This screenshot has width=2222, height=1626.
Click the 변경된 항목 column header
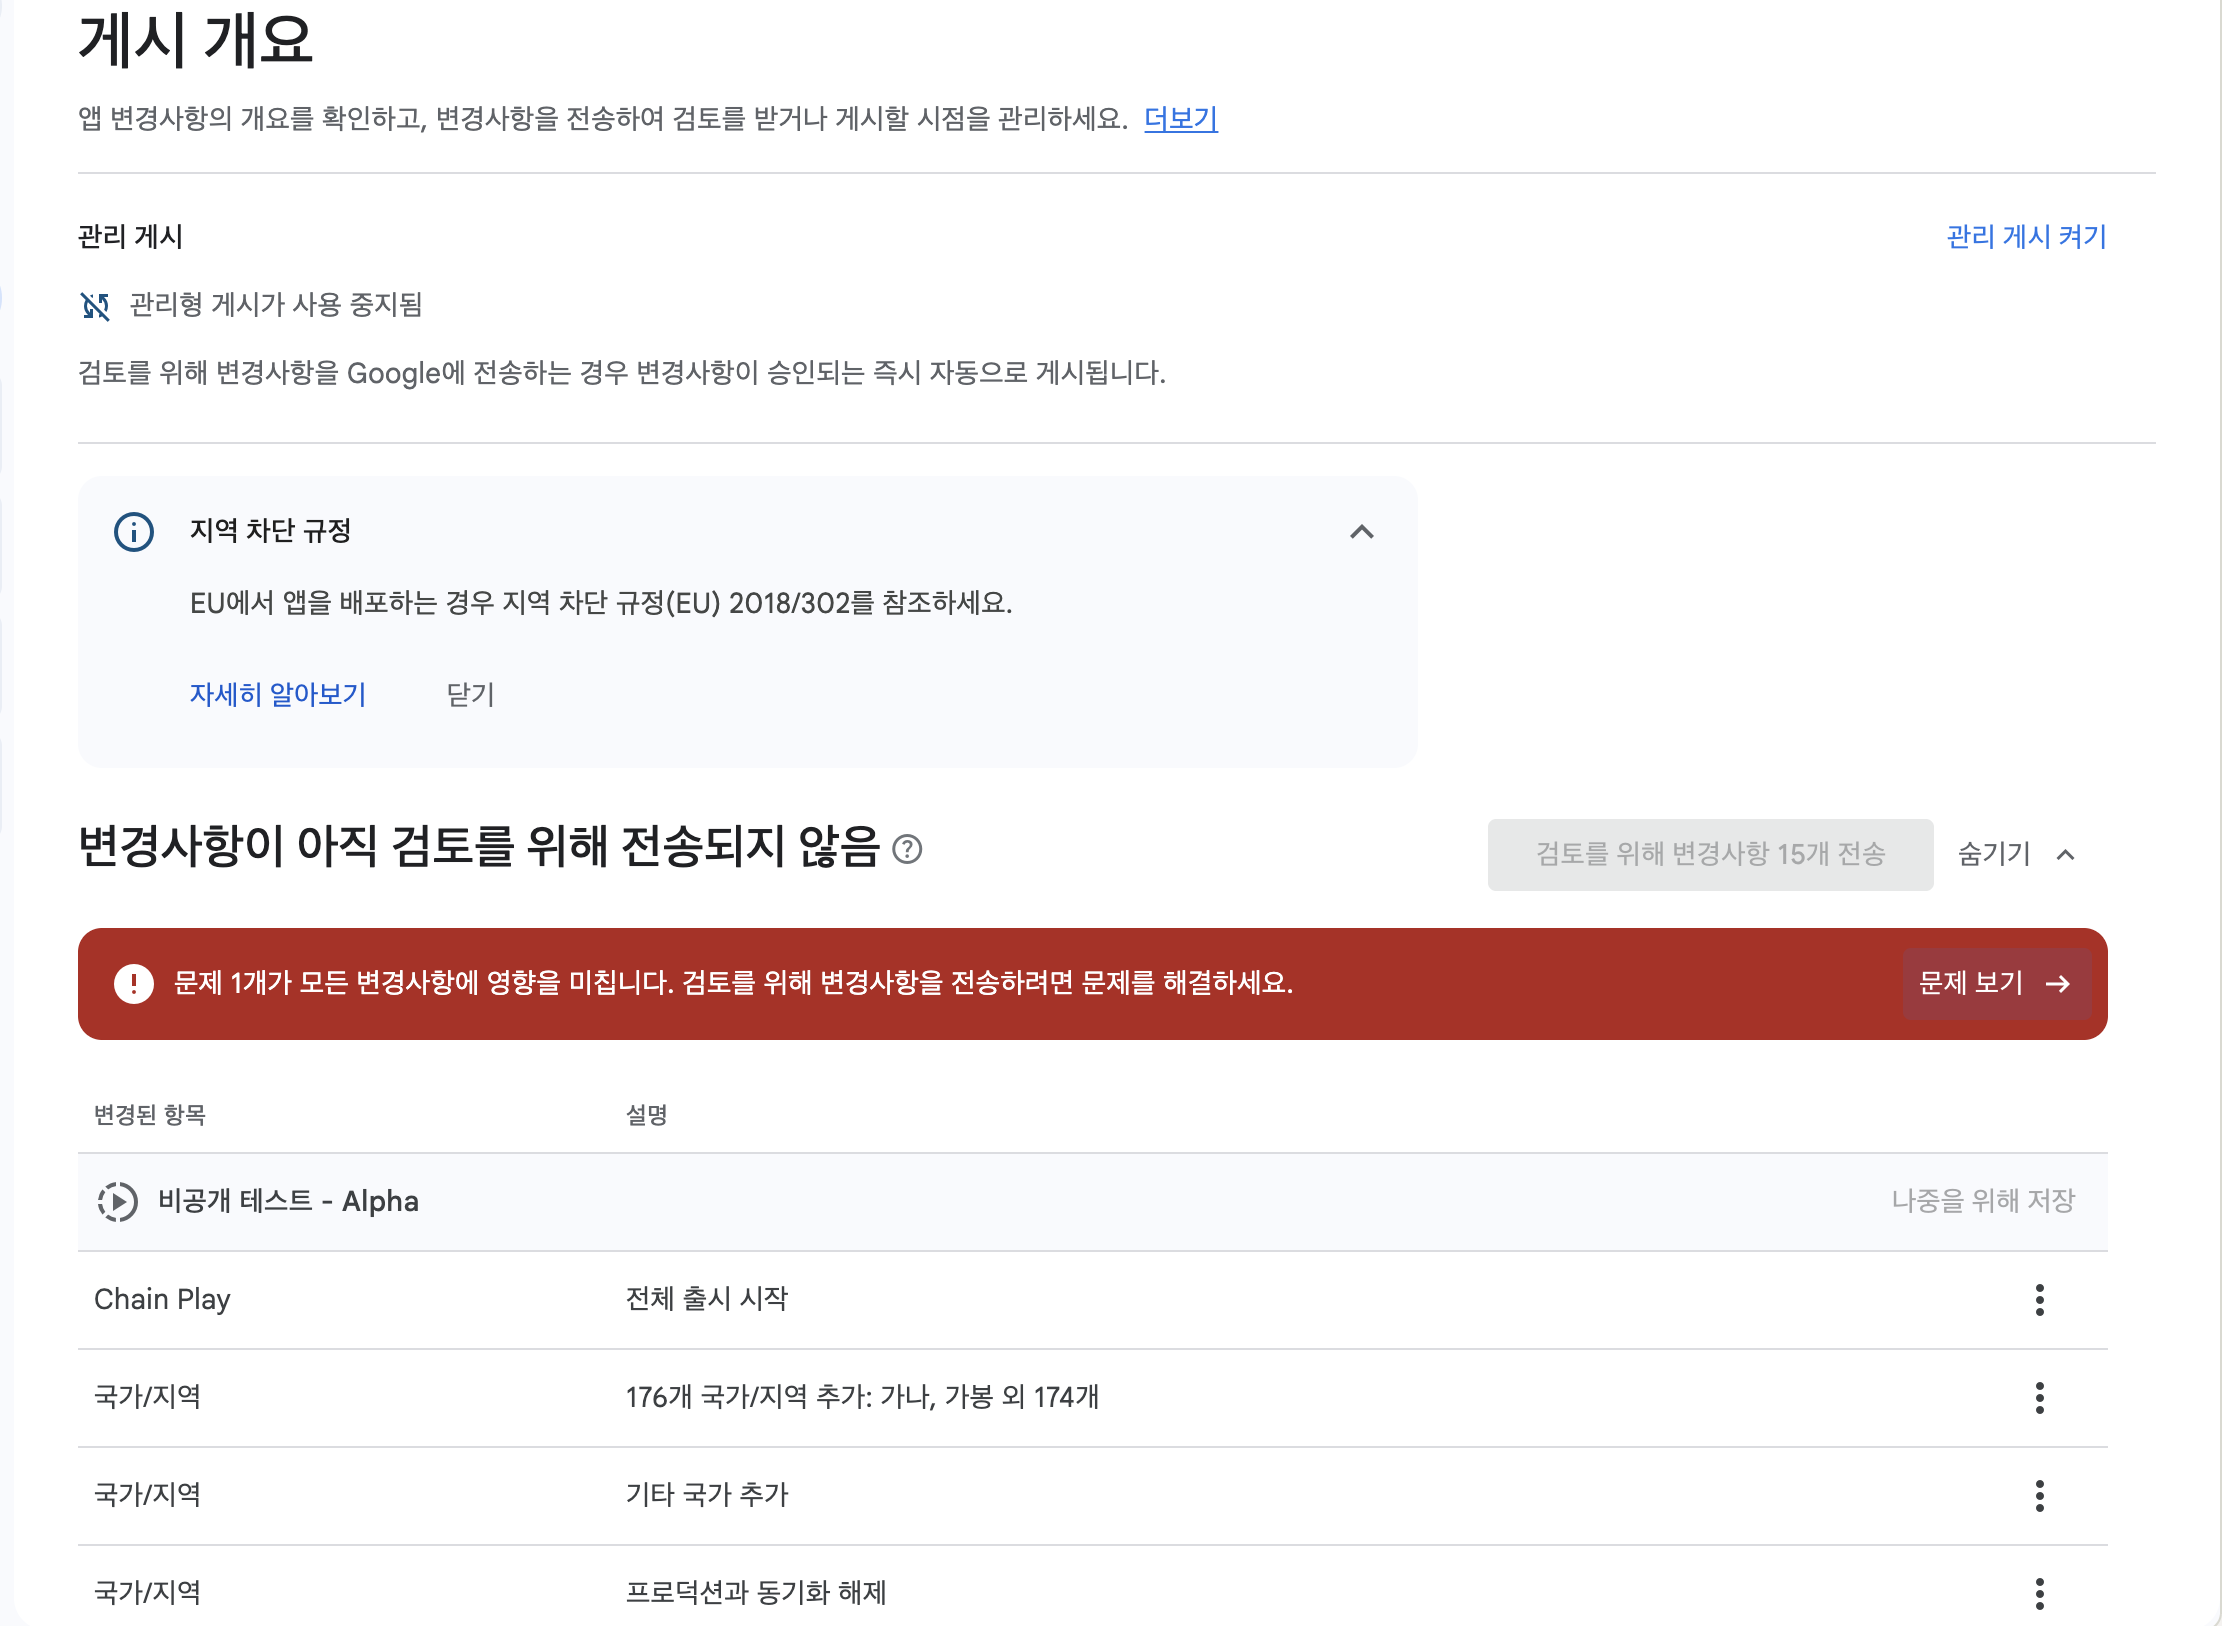click(x=150, y=1115)
